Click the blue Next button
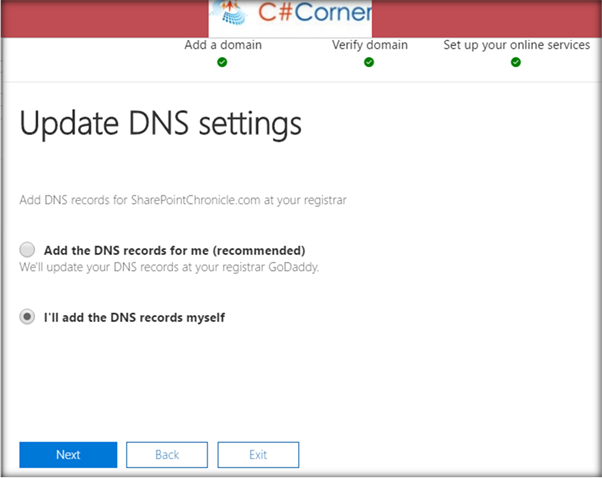The width and height of the screenshot is (602, 478). tap(68, 455)
